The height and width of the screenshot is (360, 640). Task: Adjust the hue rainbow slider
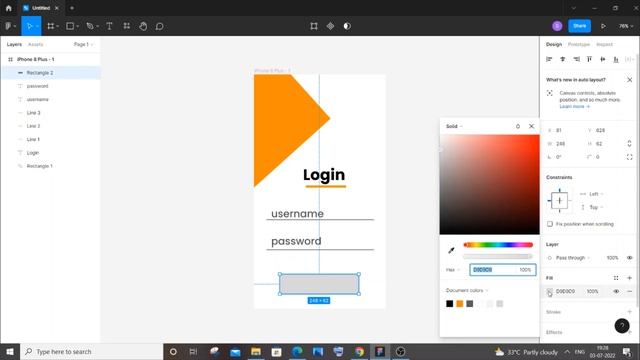[498, 244]
